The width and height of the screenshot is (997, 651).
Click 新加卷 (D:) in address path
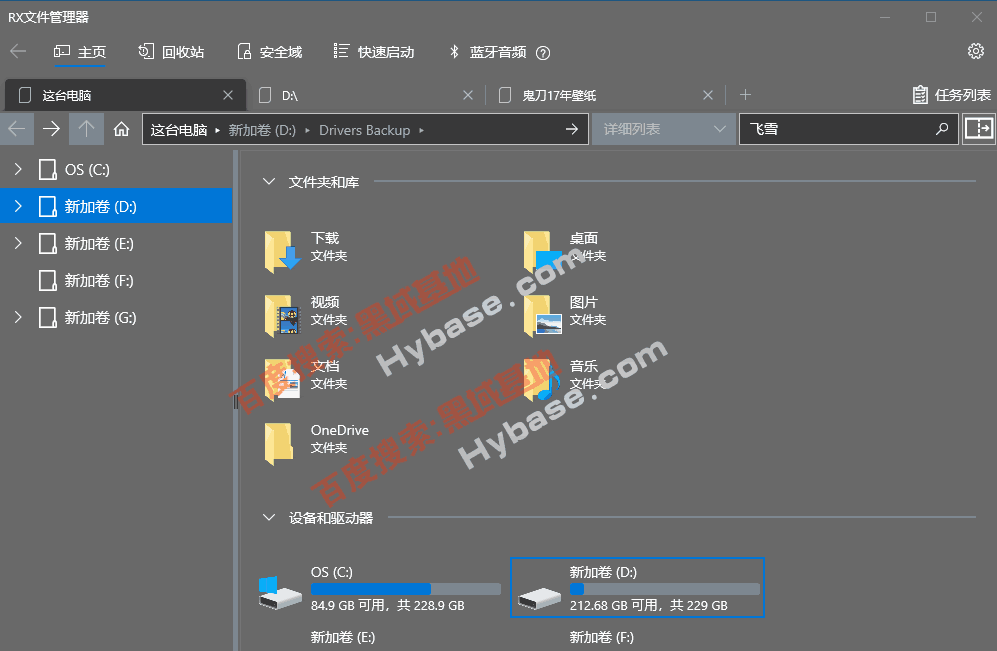(x=262, y=130)
